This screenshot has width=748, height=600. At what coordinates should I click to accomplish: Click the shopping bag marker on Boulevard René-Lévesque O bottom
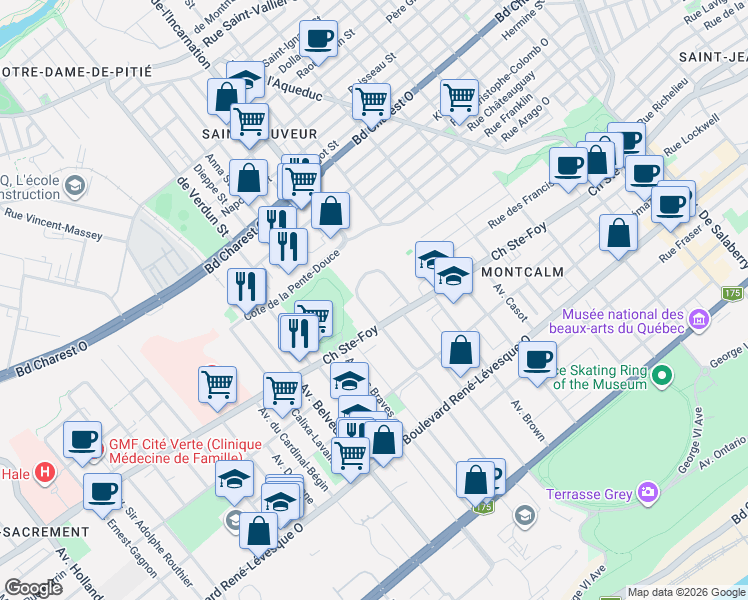259,534
